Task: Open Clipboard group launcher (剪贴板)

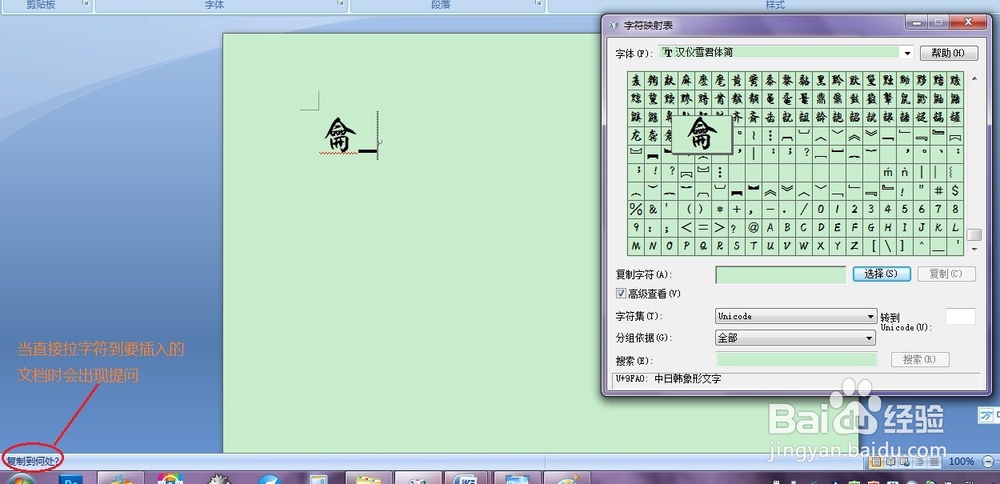Action: point(85,3)
